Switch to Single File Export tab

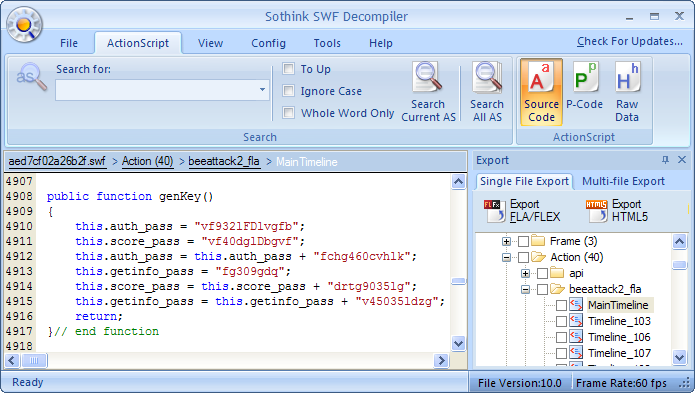524,181
